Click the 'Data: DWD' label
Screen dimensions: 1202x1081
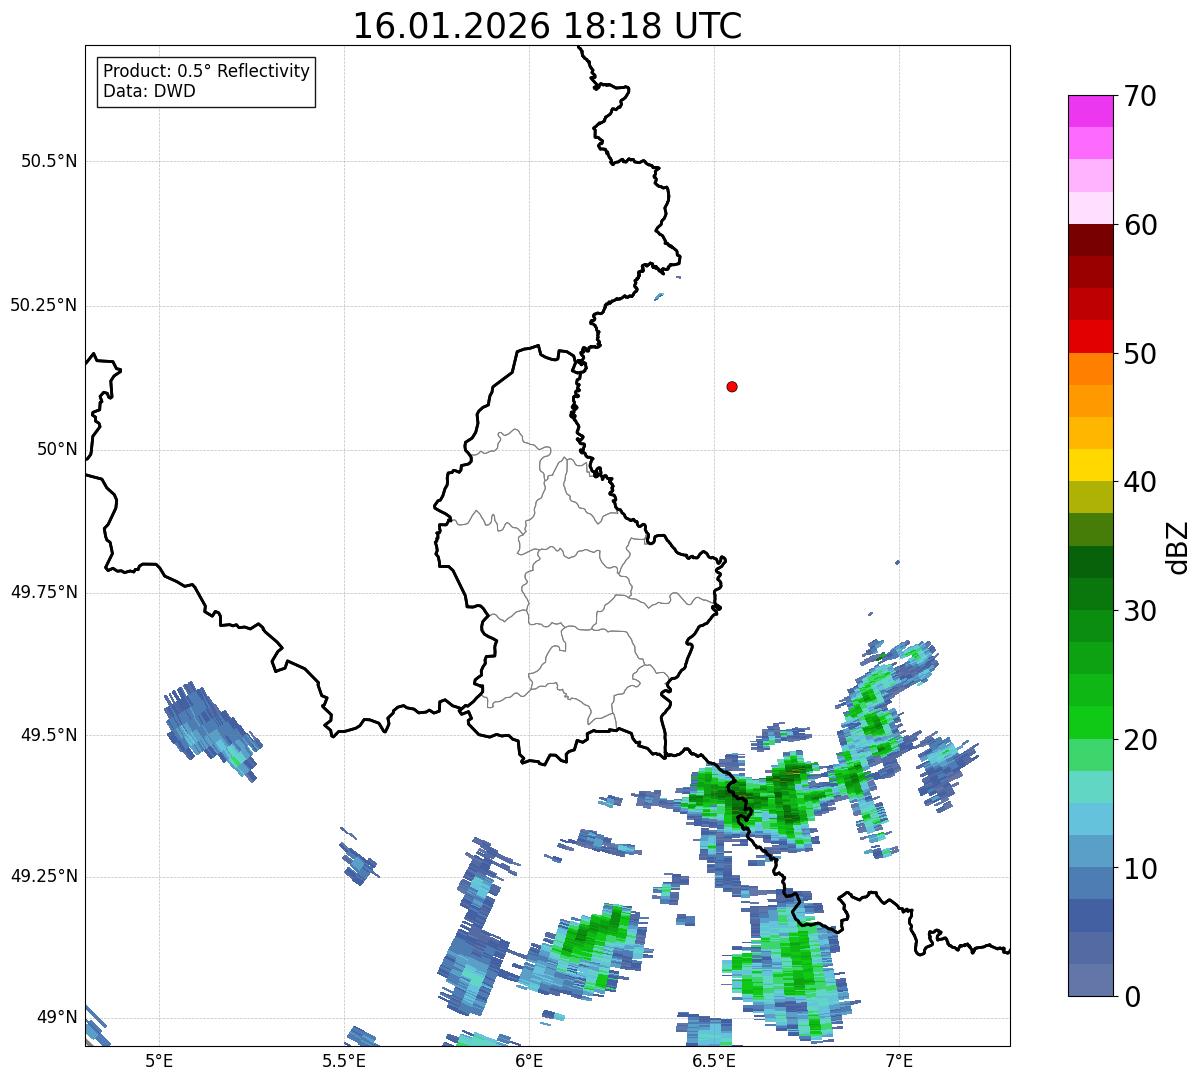click(x=149, y=91)
